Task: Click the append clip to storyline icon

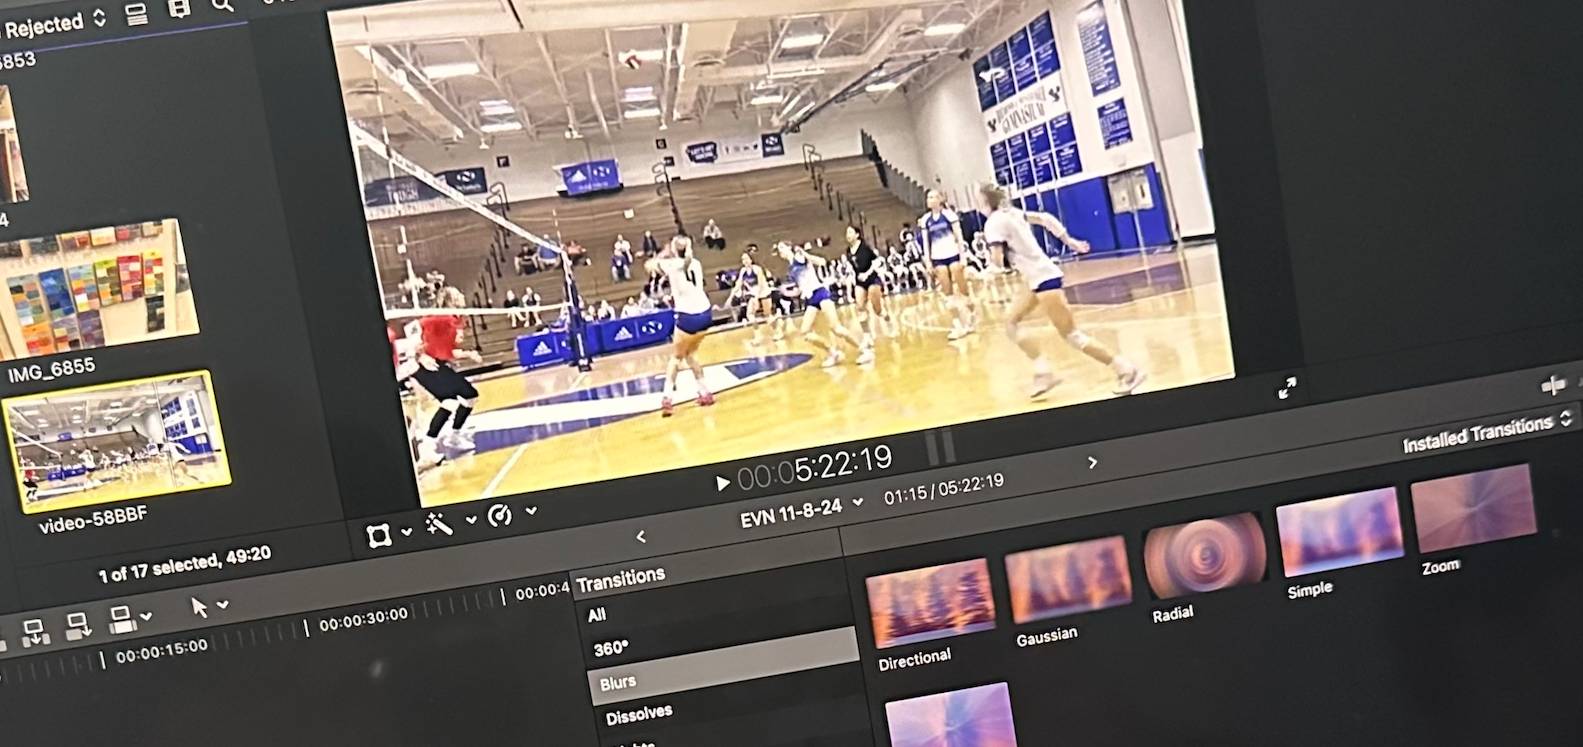Action: pos(78,626)
